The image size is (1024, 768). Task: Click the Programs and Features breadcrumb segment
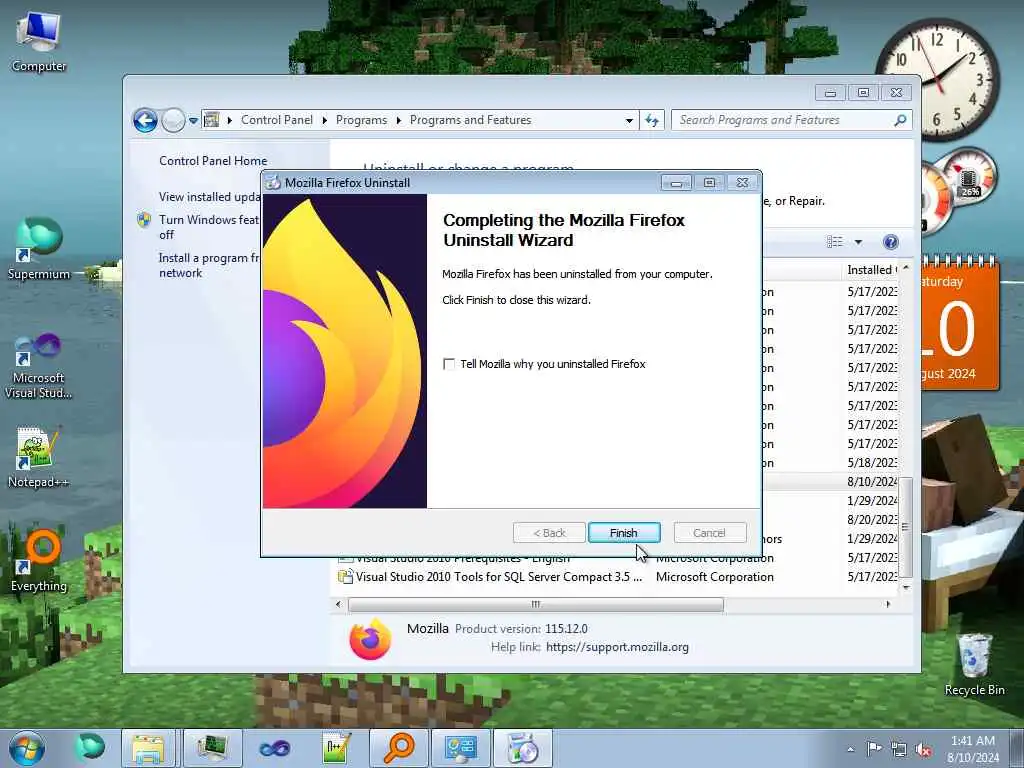click(470, 120)
